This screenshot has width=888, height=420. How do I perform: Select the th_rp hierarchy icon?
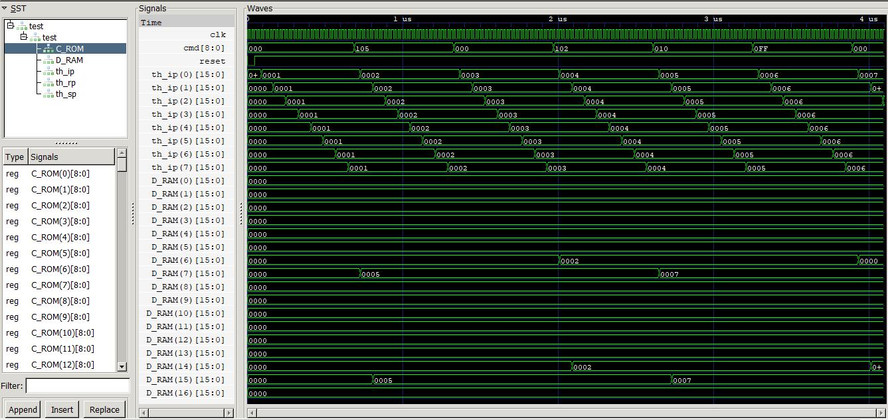(47, 83)
